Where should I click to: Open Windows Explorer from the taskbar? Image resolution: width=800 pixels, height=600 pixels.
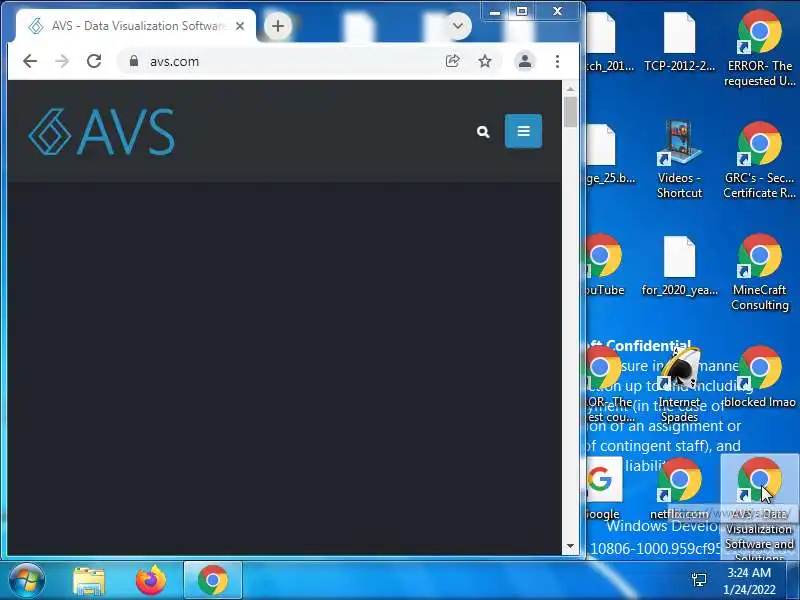[x=89, y=580]
